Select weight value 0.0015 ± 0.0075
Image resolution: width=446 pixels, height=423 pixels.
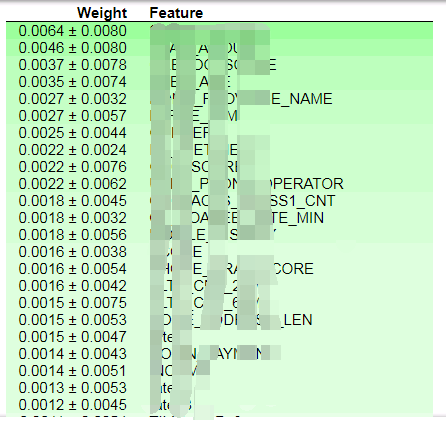(73, 303)
